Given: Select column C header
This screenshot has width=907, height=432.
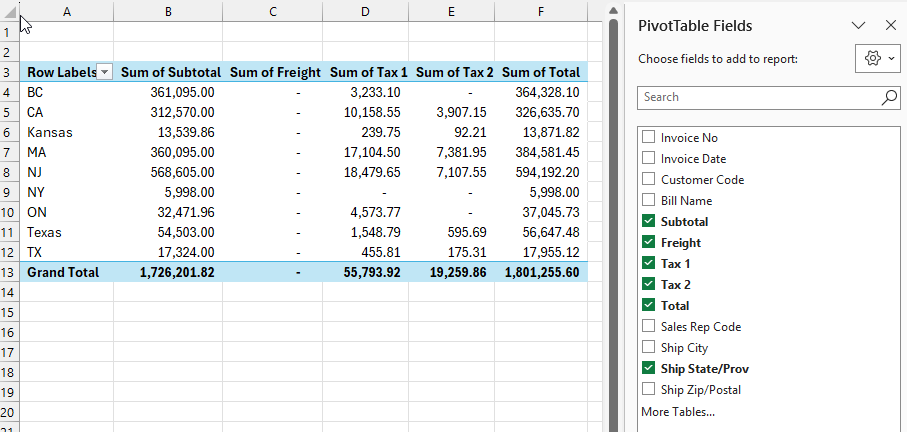Looking at the screenshot, I should (x=272, y=11).
